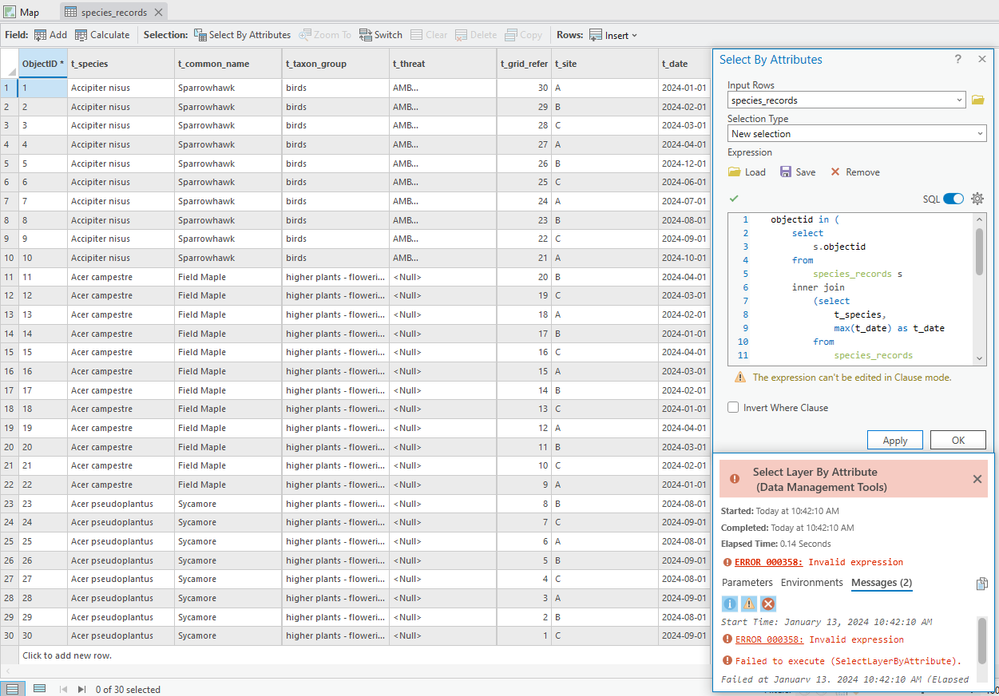
Task: Click the SQL expression editor scrollbar
Action: tap(979, 250)
